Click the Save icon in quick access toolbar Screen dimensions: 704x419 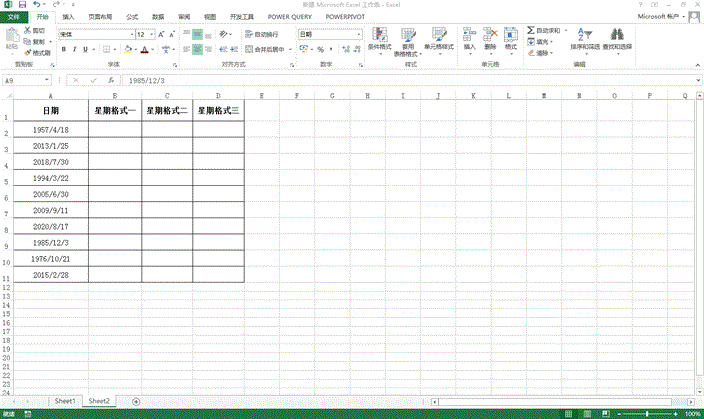21,5
